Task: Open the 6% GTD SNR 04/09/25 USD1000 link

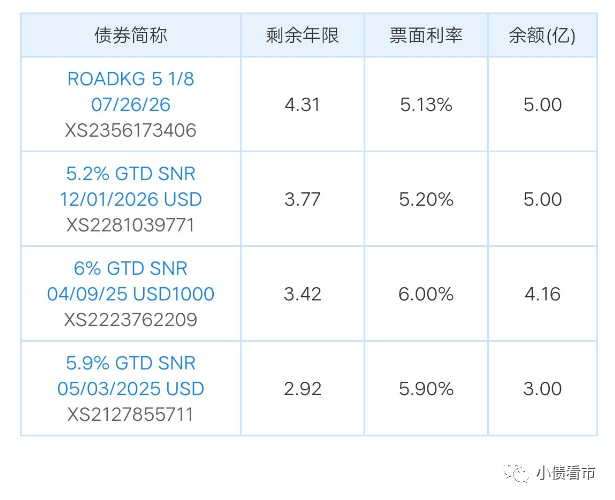Action: (x=130, y=281)
